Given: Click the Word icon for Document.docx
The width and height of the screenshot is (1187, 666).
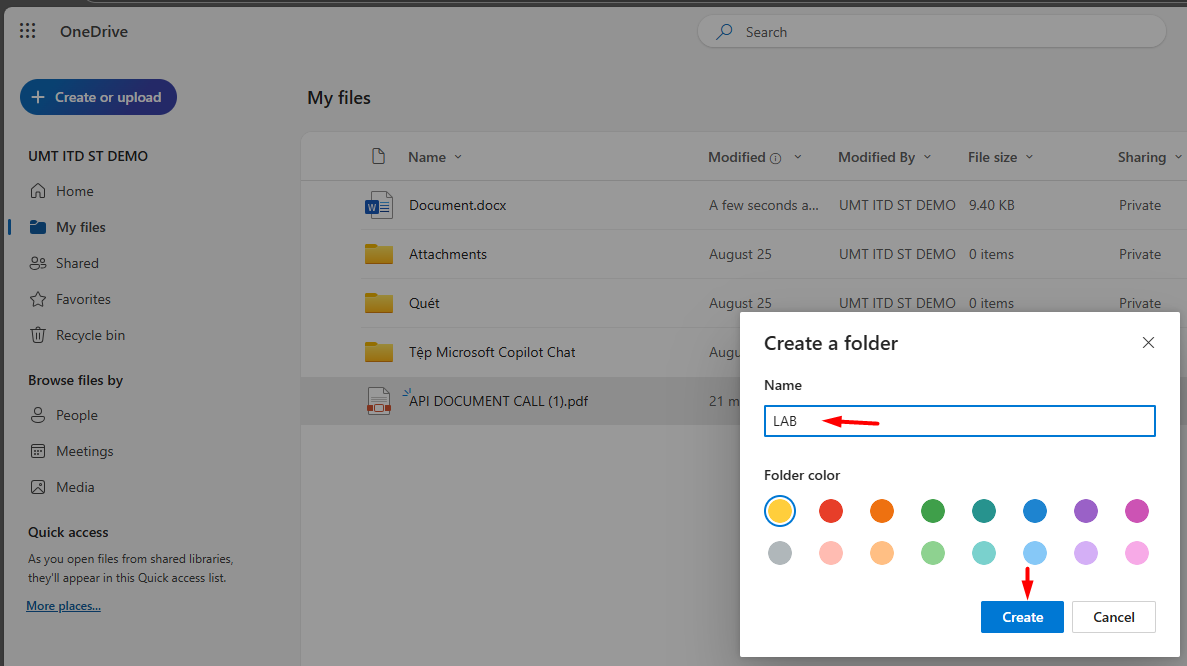Looking at the screenshot, I should point(379,205).
